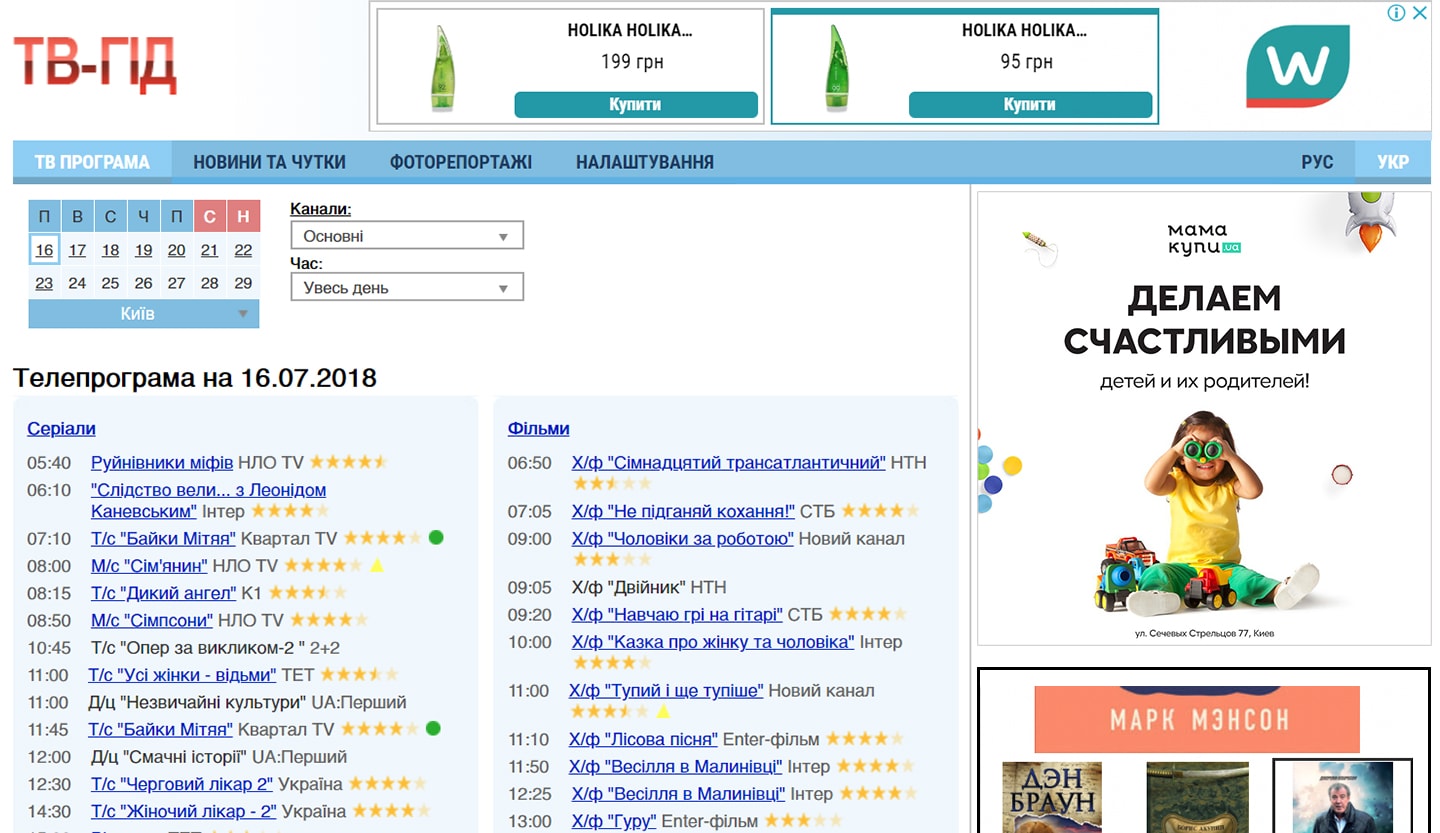This screenshot has width=1440, height=833.
Task: Click the first HOLIKA HOLIKA product image
Action: coord(443,67)
